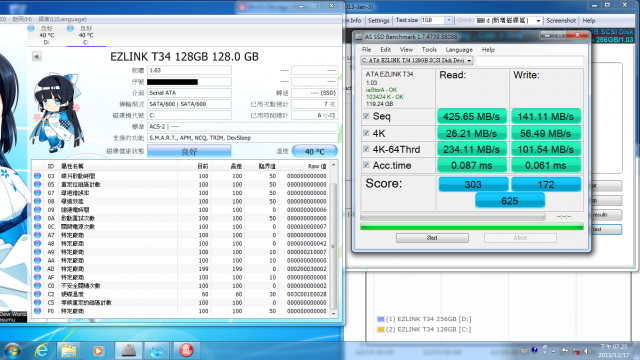Open Windows Explorer folder from the taskbar
Image resolution: width=640 pixels, height=360 pixels.
click(x=69, y=350)
